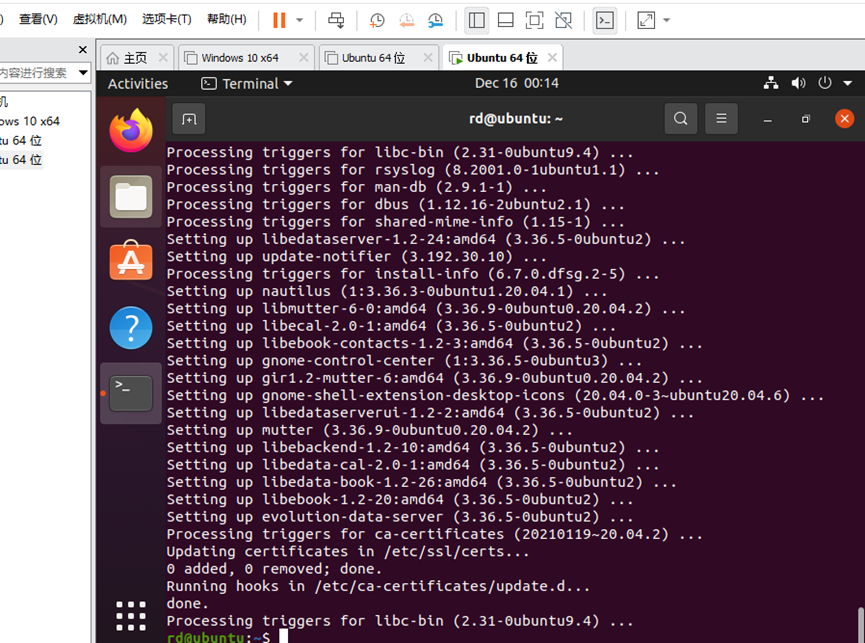Open the 查看(V) menu

38,19
